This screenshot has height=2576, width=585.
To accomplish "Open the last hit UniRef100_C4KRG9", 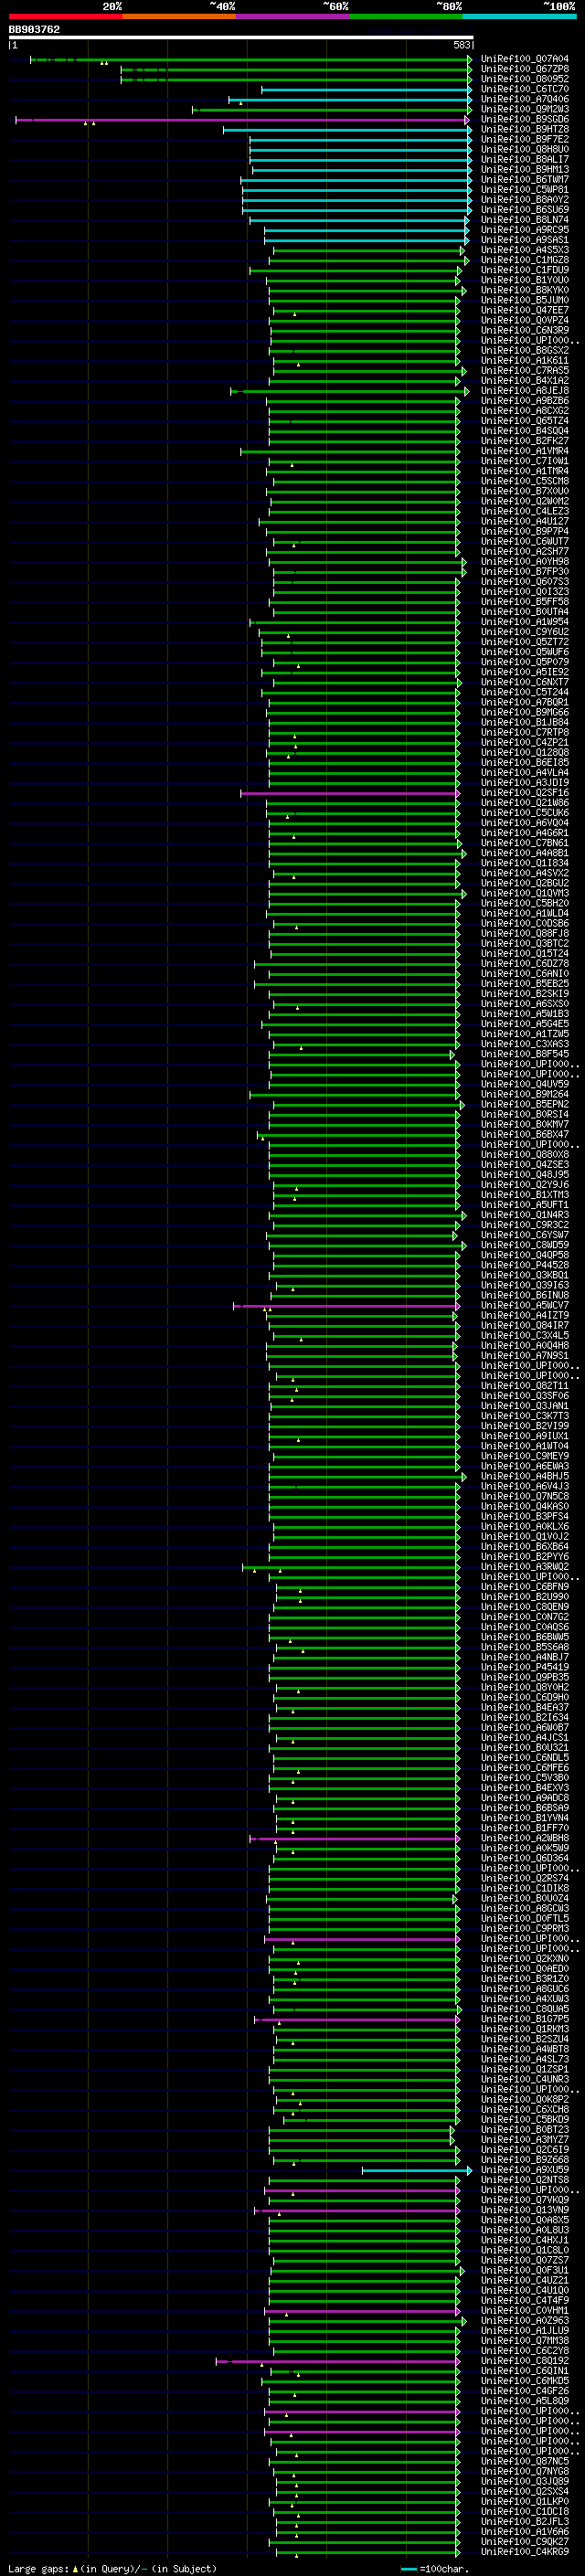I will click(524, 2551).
